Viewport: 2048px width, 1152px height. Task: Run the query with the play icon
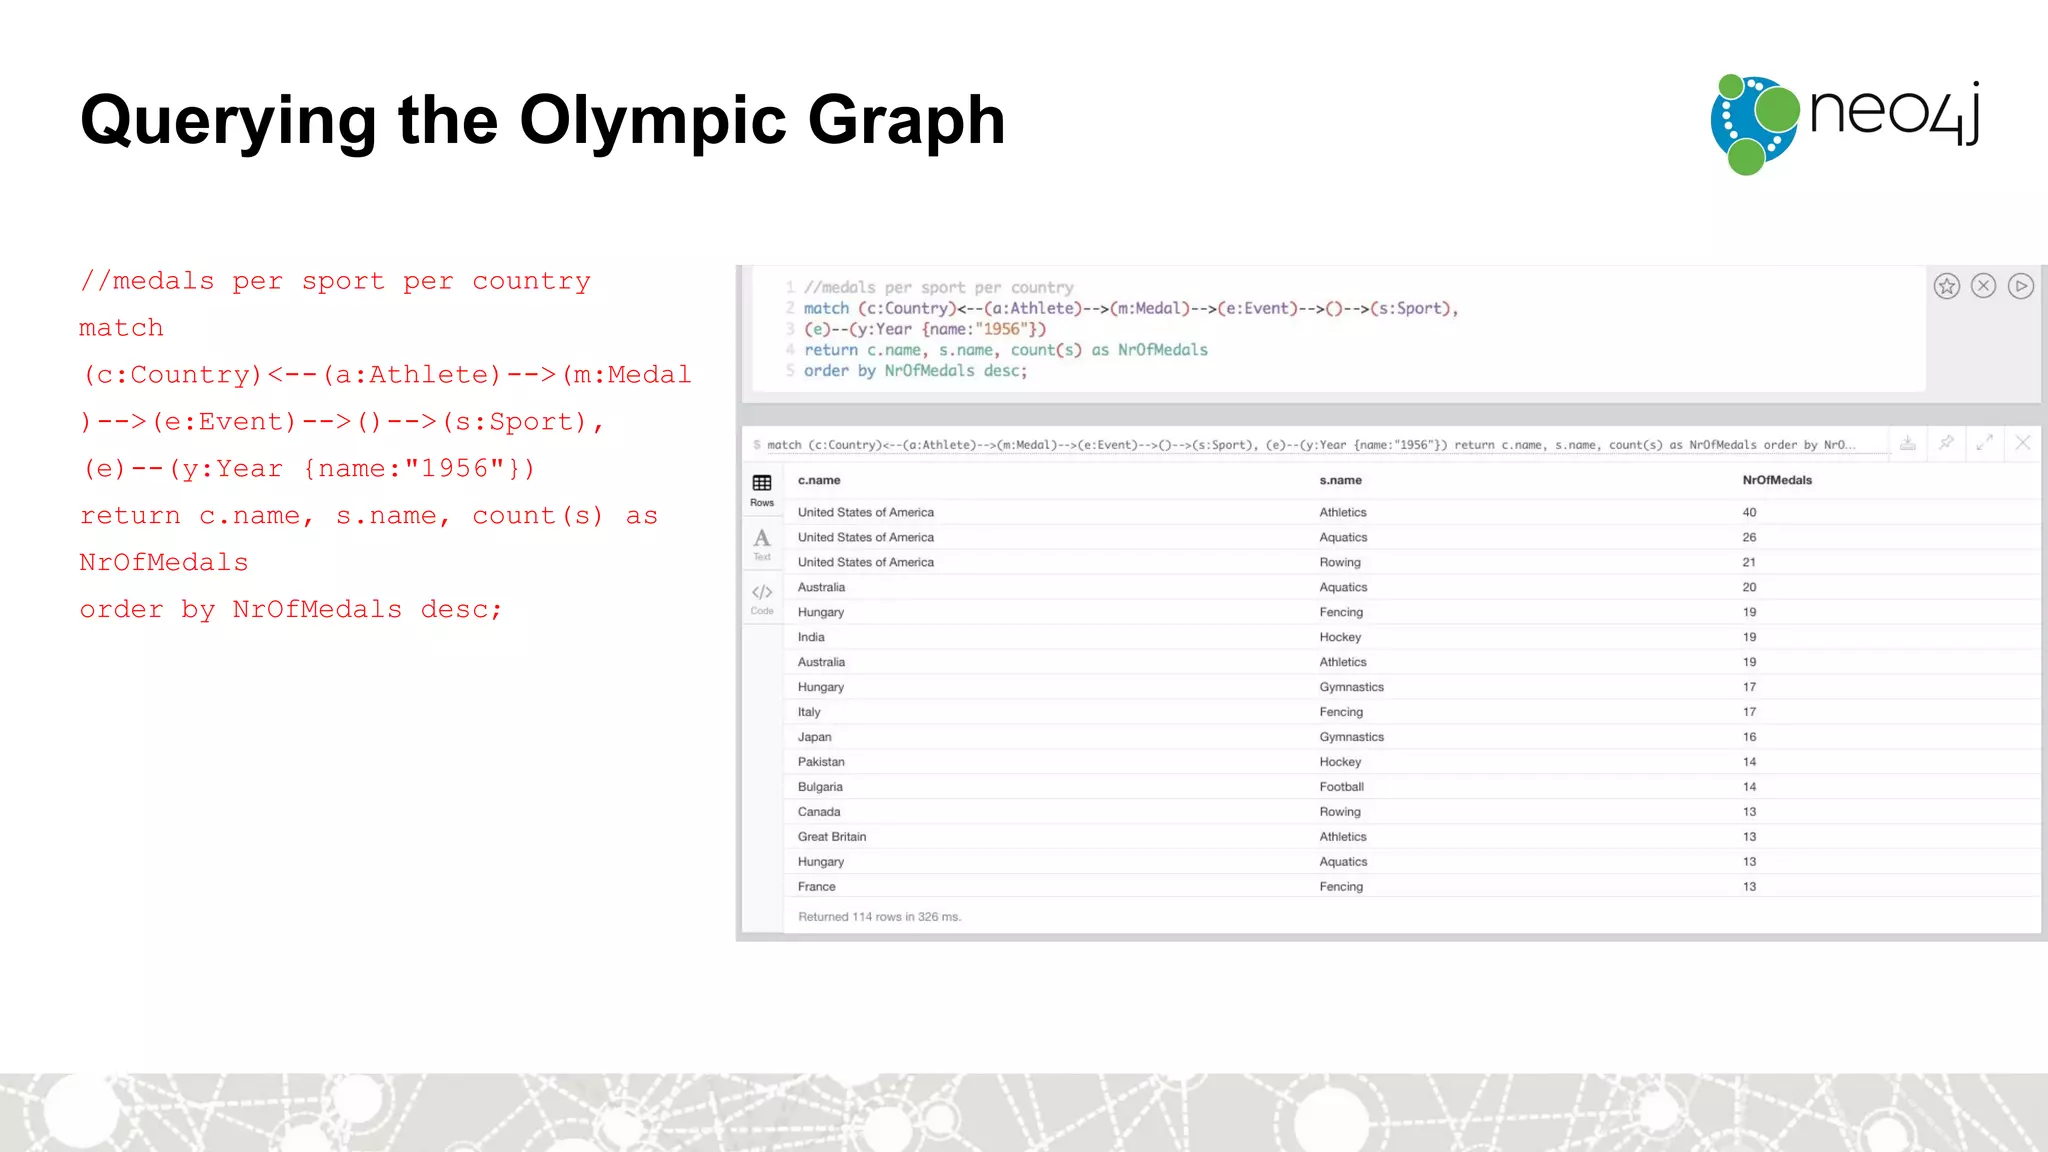pyautogui.click(x=2021, y=286)
